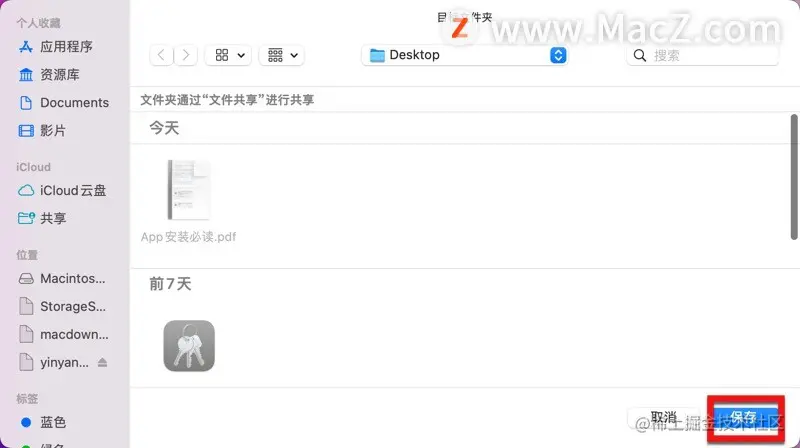Eject the yinyan... volume
Screen dimensions: 800x448
[103, 362]
